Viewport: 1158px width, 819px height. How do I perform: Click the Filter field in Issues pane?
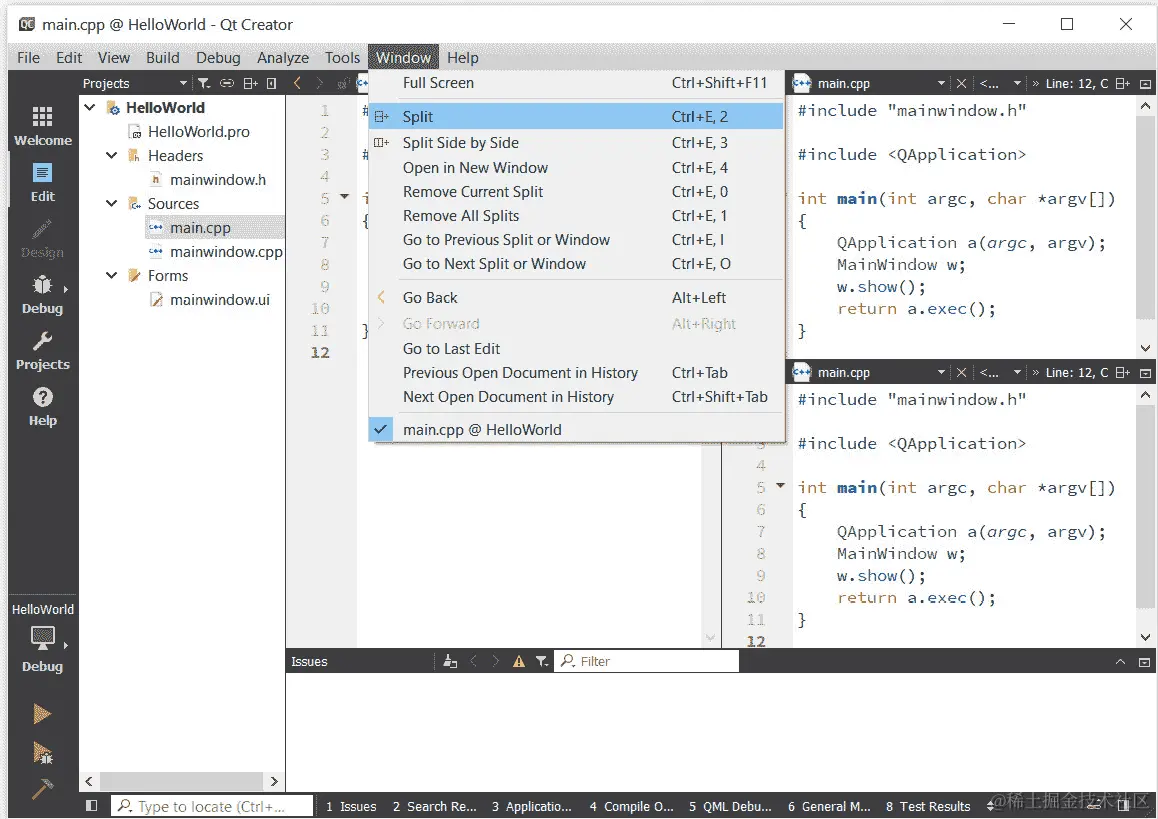(x=647, y=661)
